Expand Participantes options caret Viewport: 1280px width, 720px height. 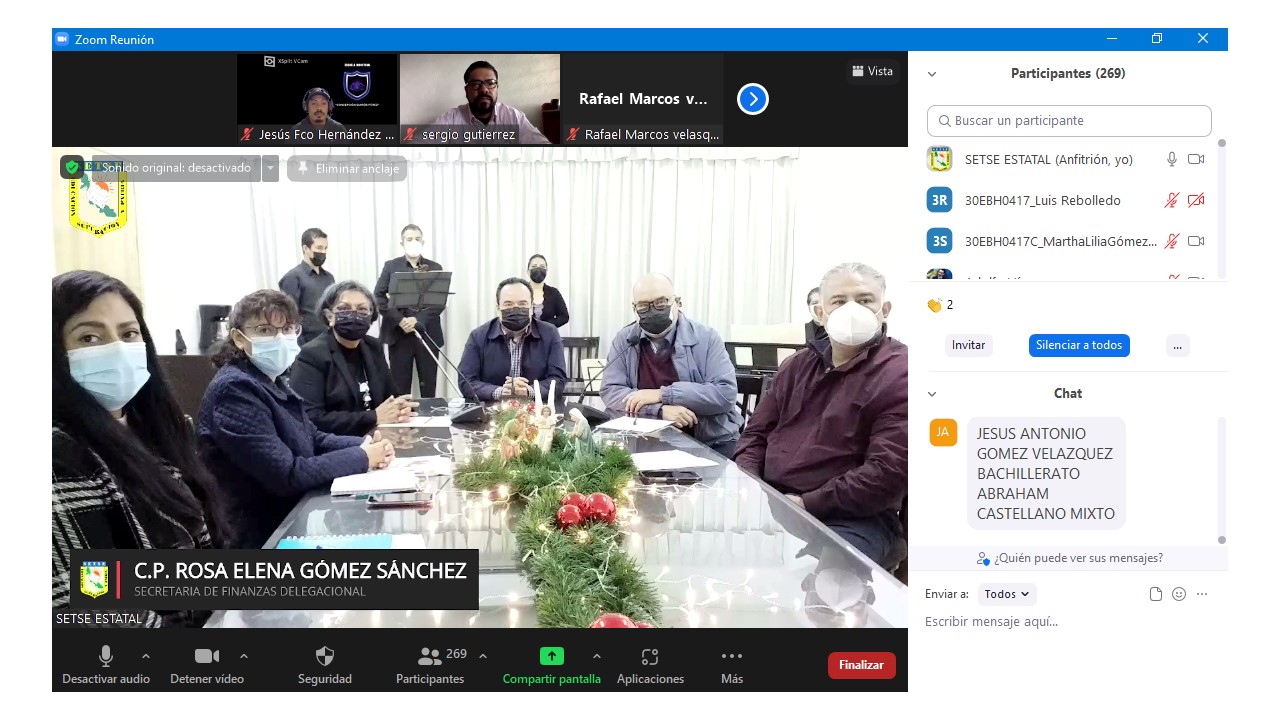[x=483, y=656]
